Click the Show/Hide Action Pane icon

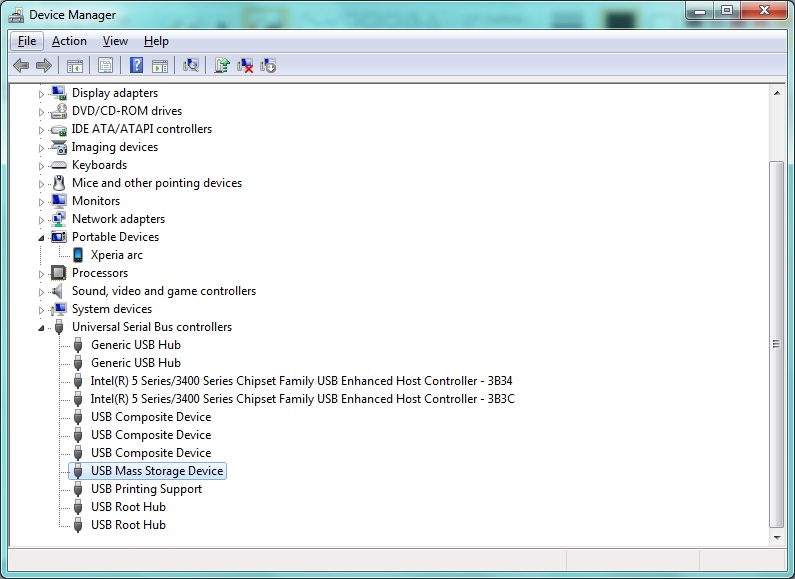[160, 65]
